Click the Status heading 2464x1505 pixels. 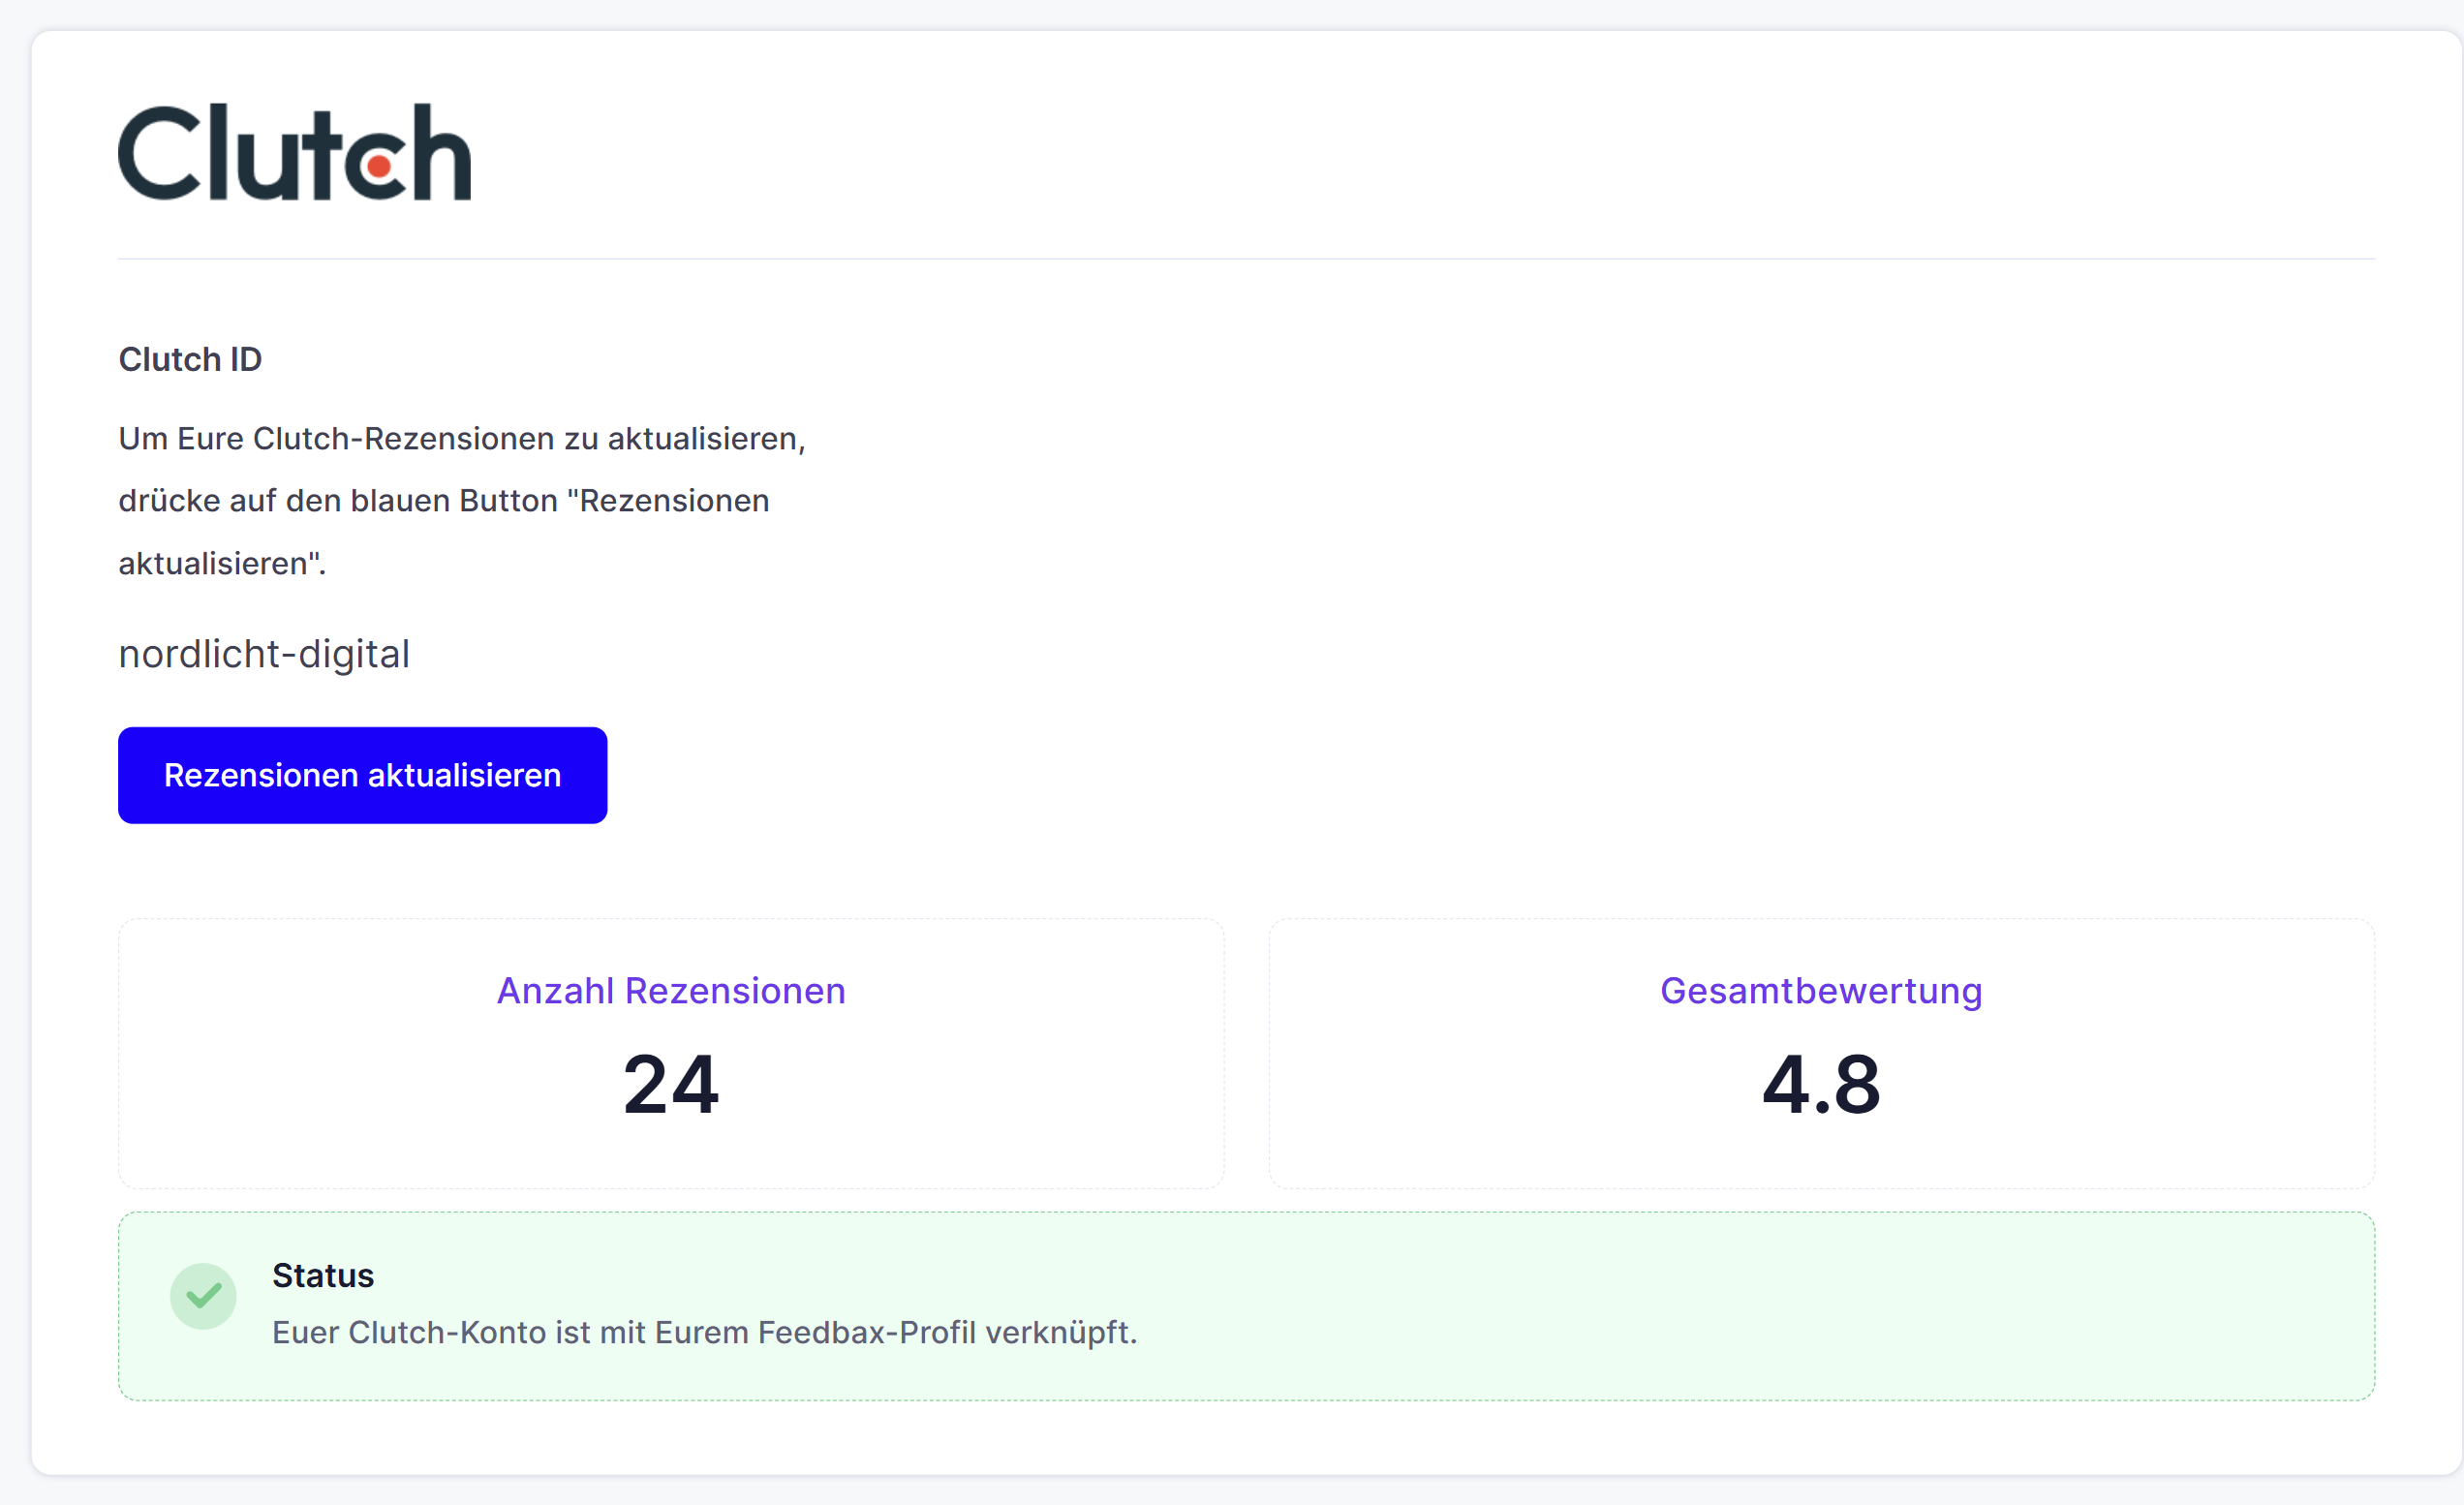(x=323, y=1275)
